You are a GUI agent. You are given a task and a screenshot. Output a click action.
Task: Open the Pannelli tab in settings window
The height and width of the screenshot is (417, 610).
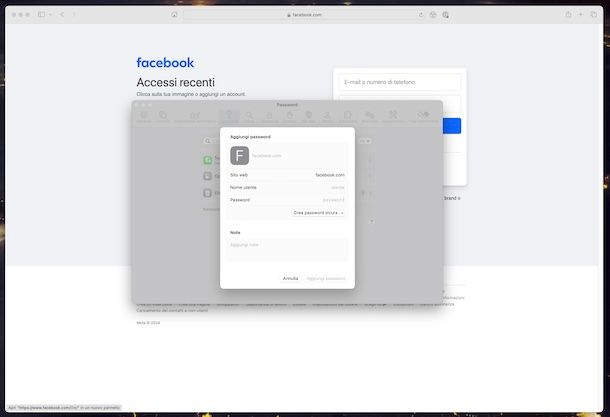coord(163,117)
